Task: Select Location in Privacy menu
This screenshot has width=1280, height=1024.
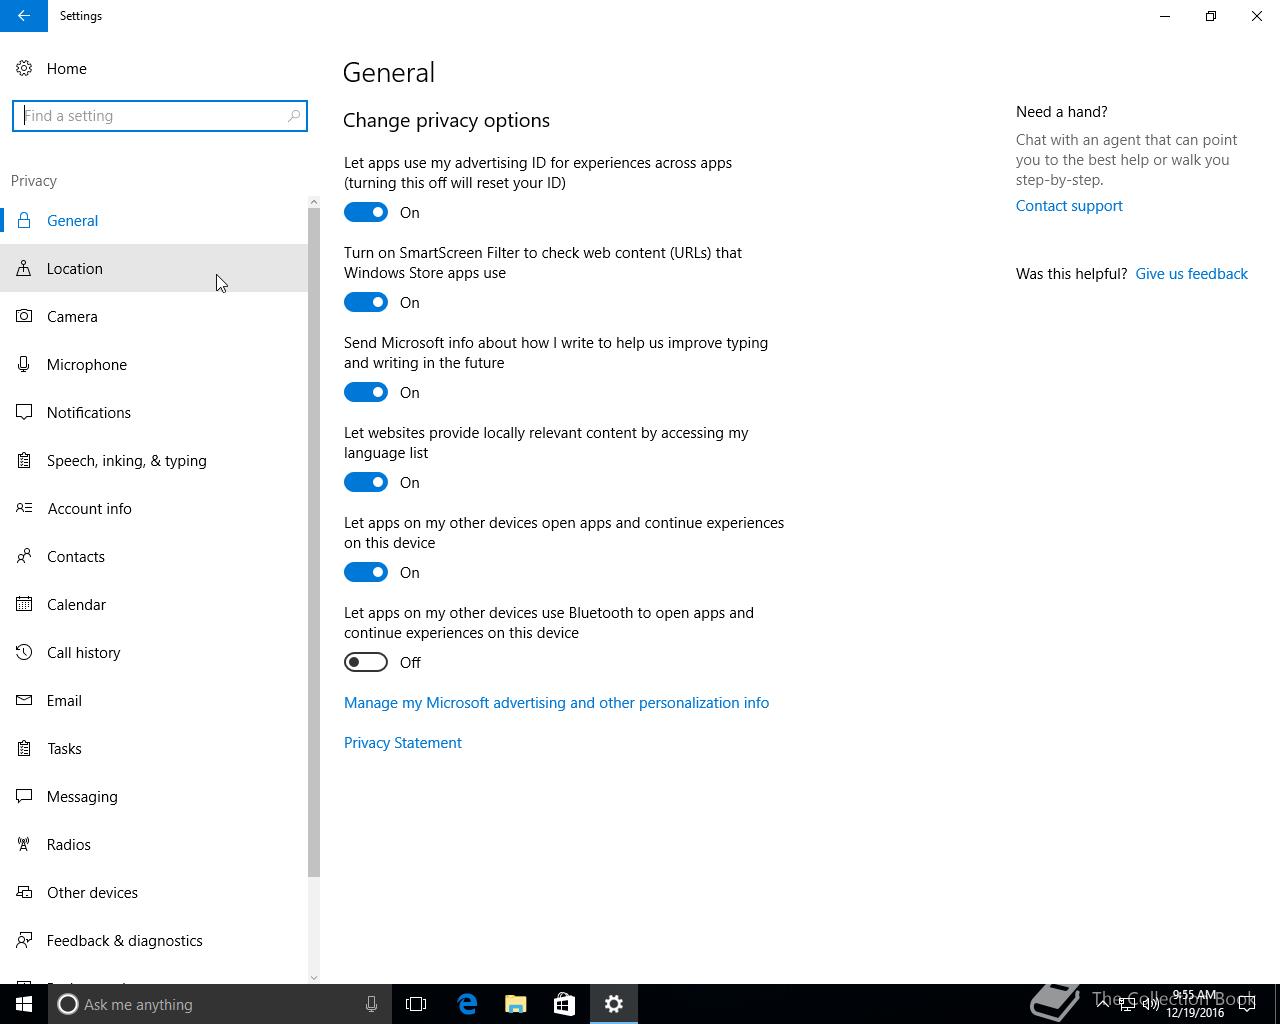Action: [154, 268]
